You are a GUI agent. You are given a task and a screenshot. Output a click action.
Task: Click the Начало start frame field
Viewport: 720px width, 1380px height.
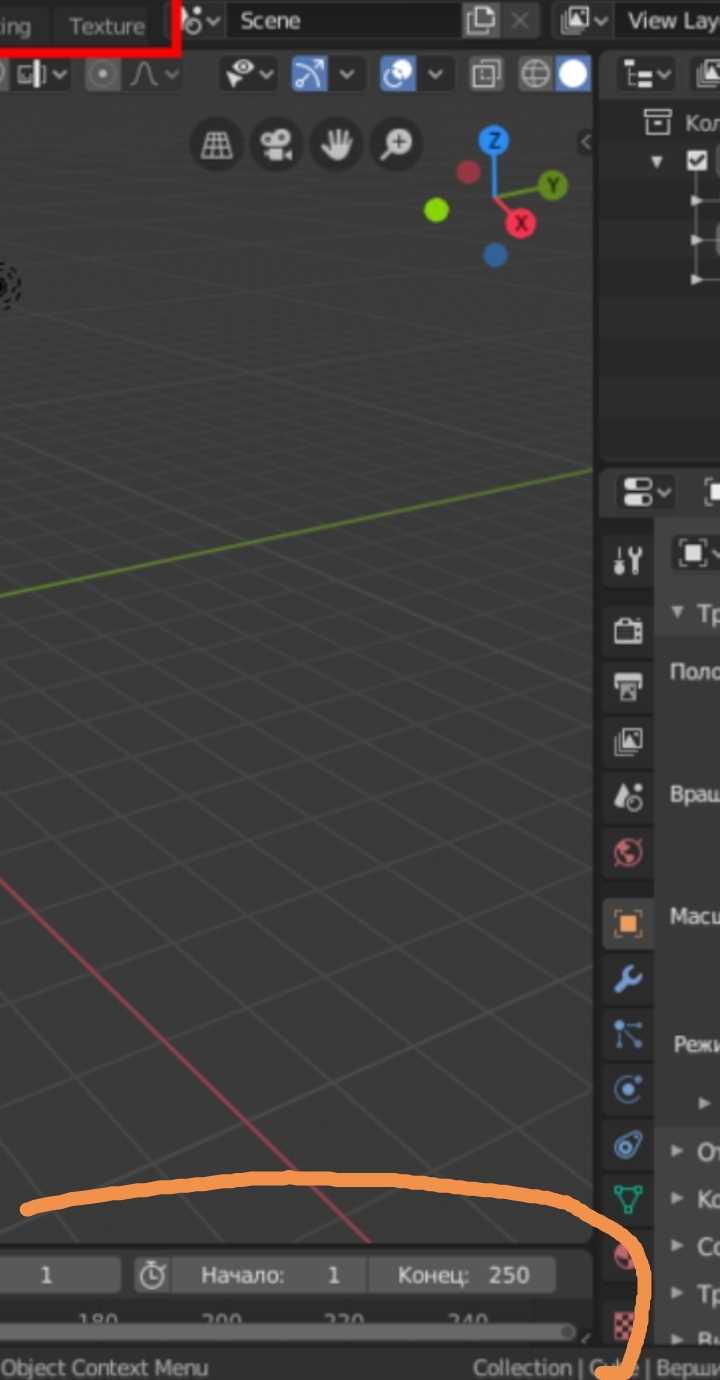tap(269, 1275)
